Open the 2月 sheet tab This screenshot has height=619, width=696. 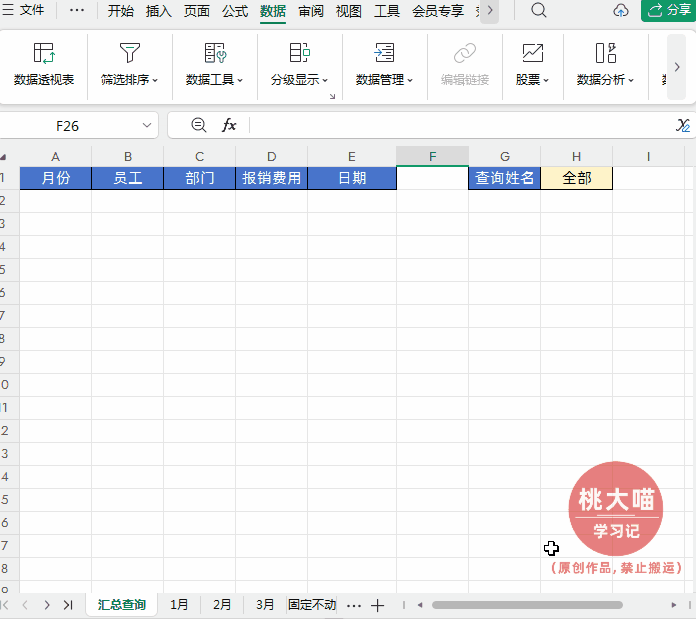222,605
